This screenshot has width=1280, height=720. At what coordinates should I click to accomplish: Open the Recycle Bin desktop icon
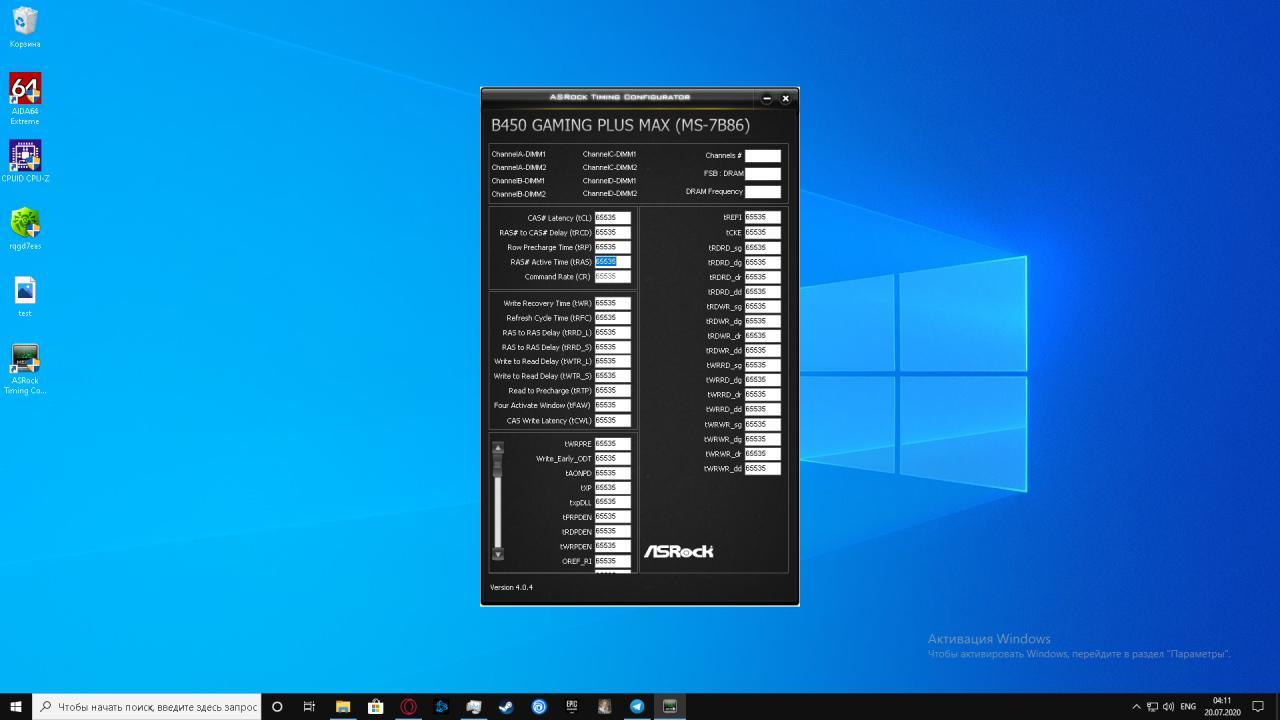point(25,28)
